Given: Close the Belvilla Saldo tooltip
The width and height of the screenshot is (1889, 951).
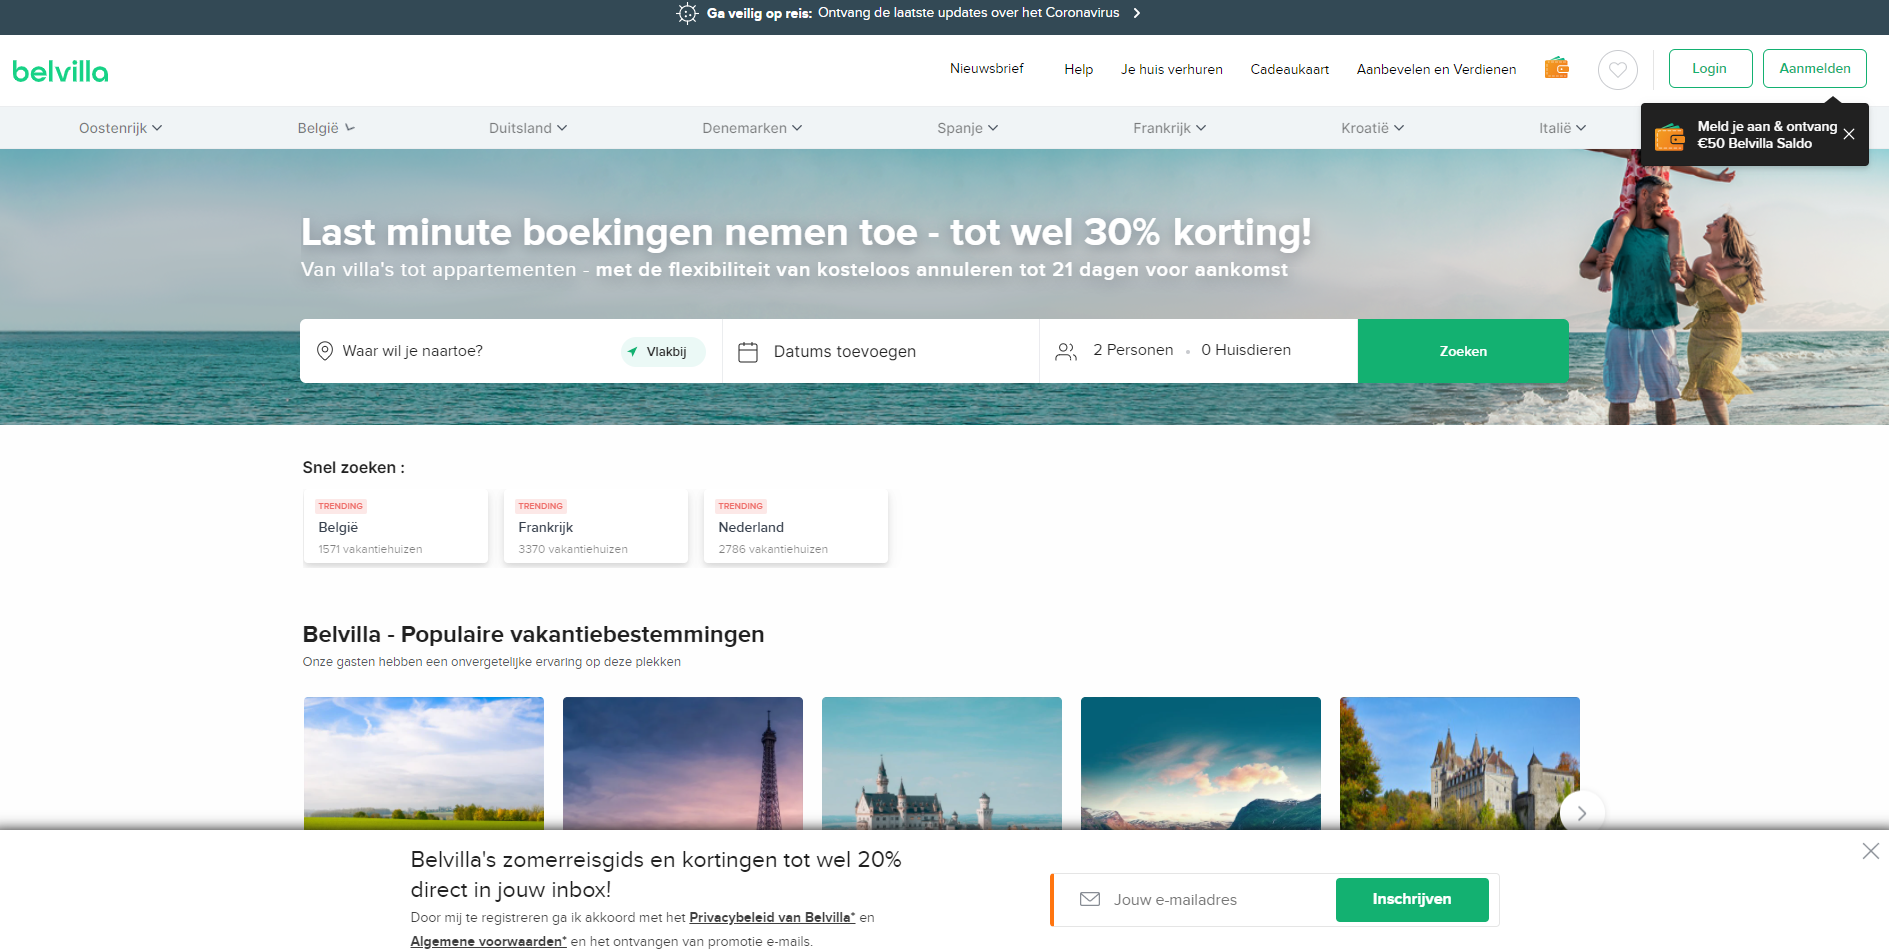Looking at the screenshot, I should pos(1849,134).
